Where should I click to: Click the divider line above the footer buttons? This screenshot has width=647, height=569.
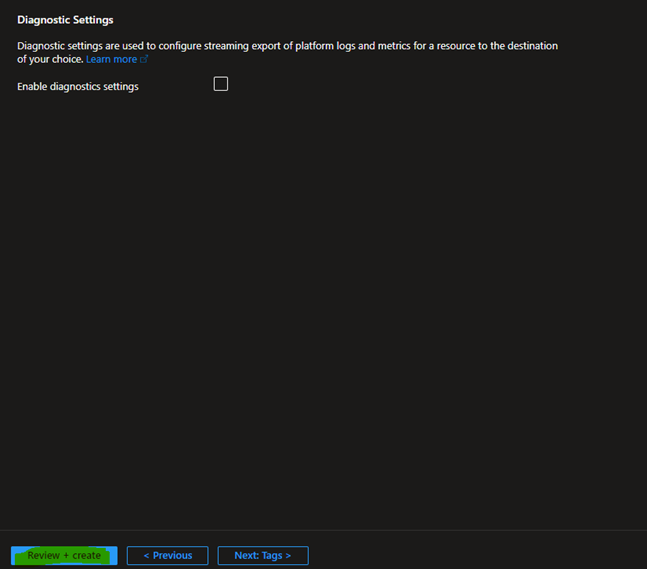[x=323, y=530]
